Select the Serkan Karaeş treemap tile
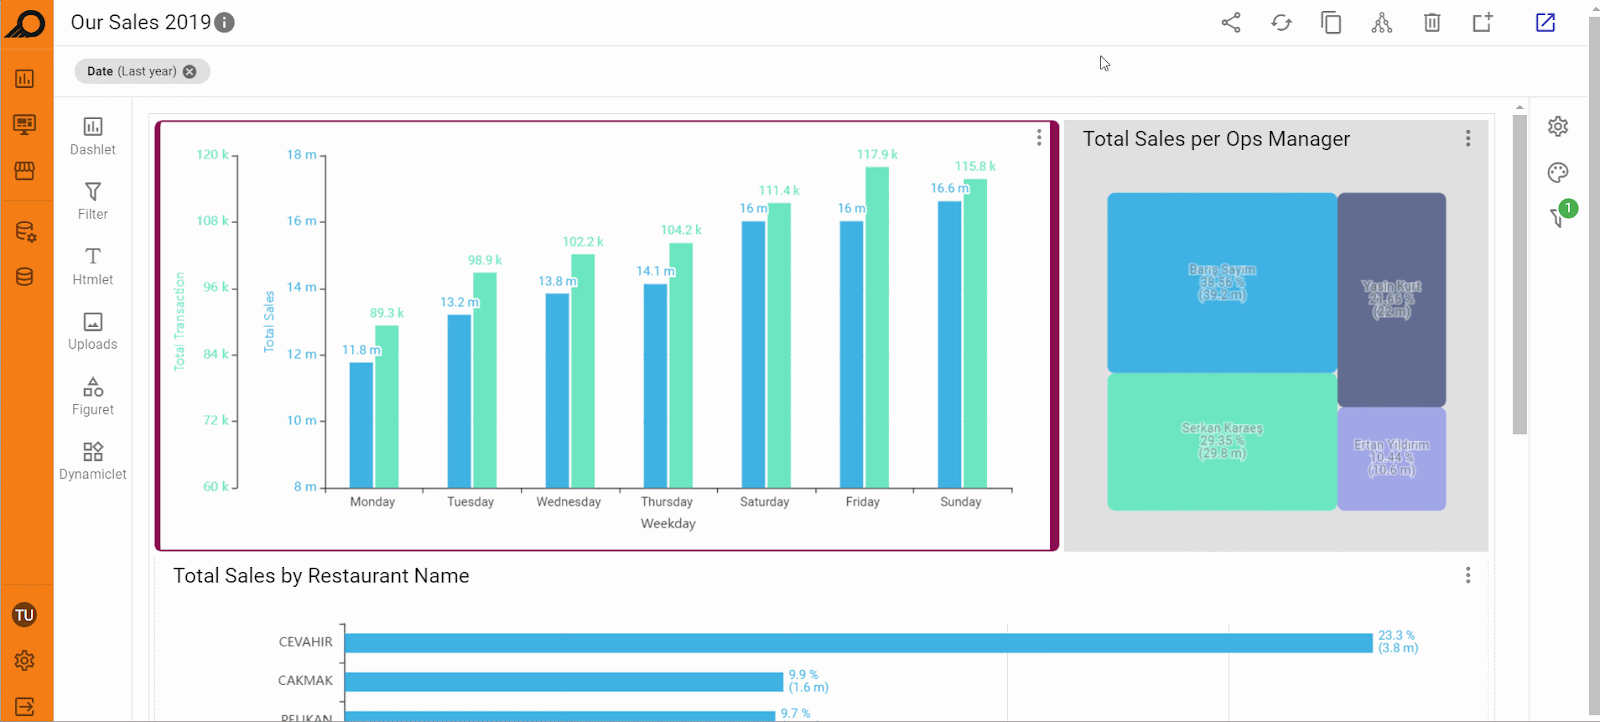Screen dimensions: 1600x722 (x=1222, y=441)
